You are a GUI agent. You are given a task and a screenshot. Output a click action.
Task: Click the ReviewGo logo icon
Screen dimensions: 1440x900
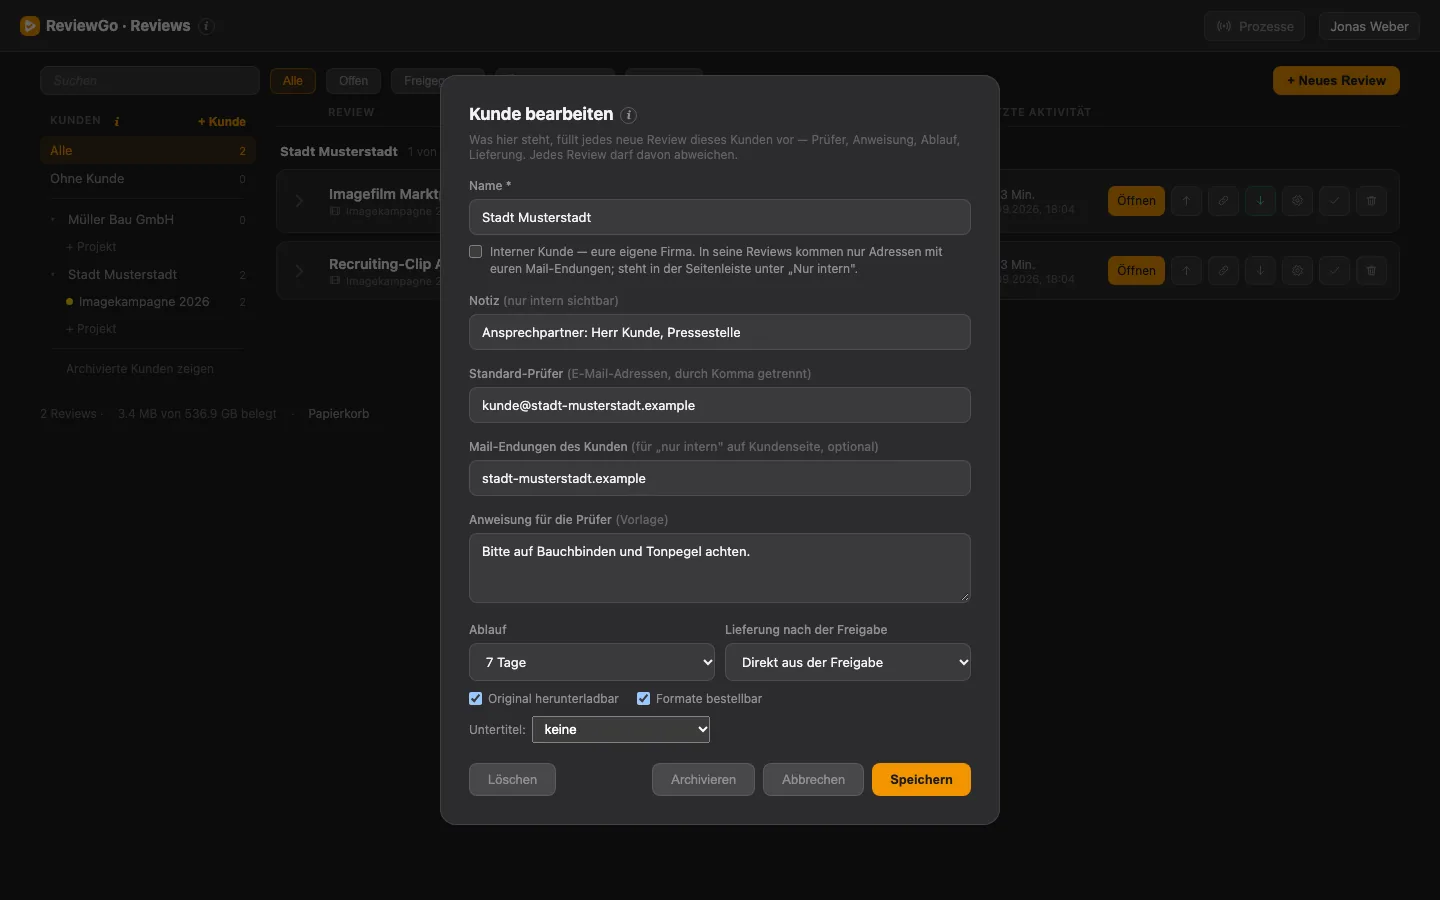click(x=30, y=26)
